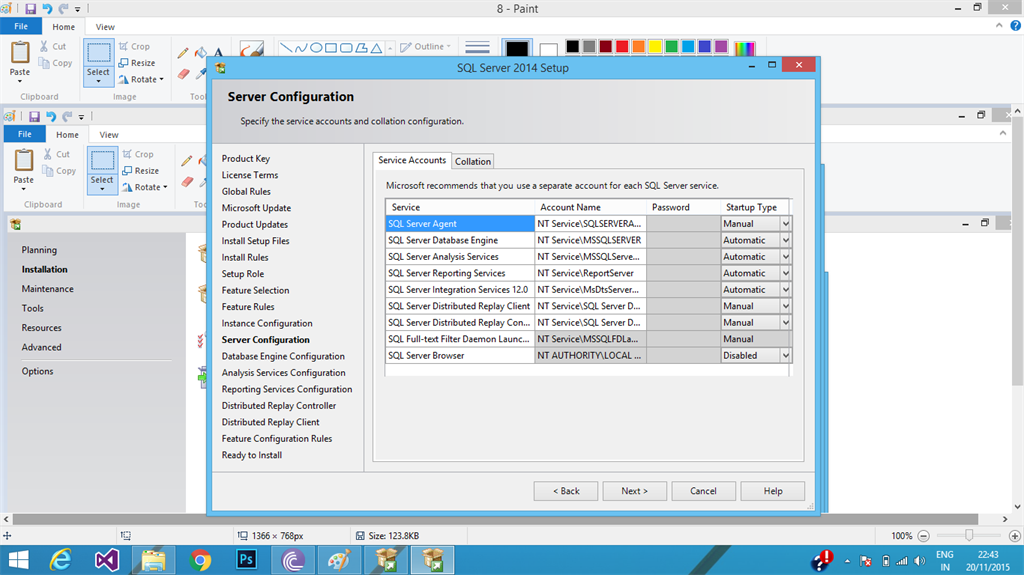Pick the yellow color swatch in the palette
The width and height of the screenshot is (1024, 575).
[655, 46]
